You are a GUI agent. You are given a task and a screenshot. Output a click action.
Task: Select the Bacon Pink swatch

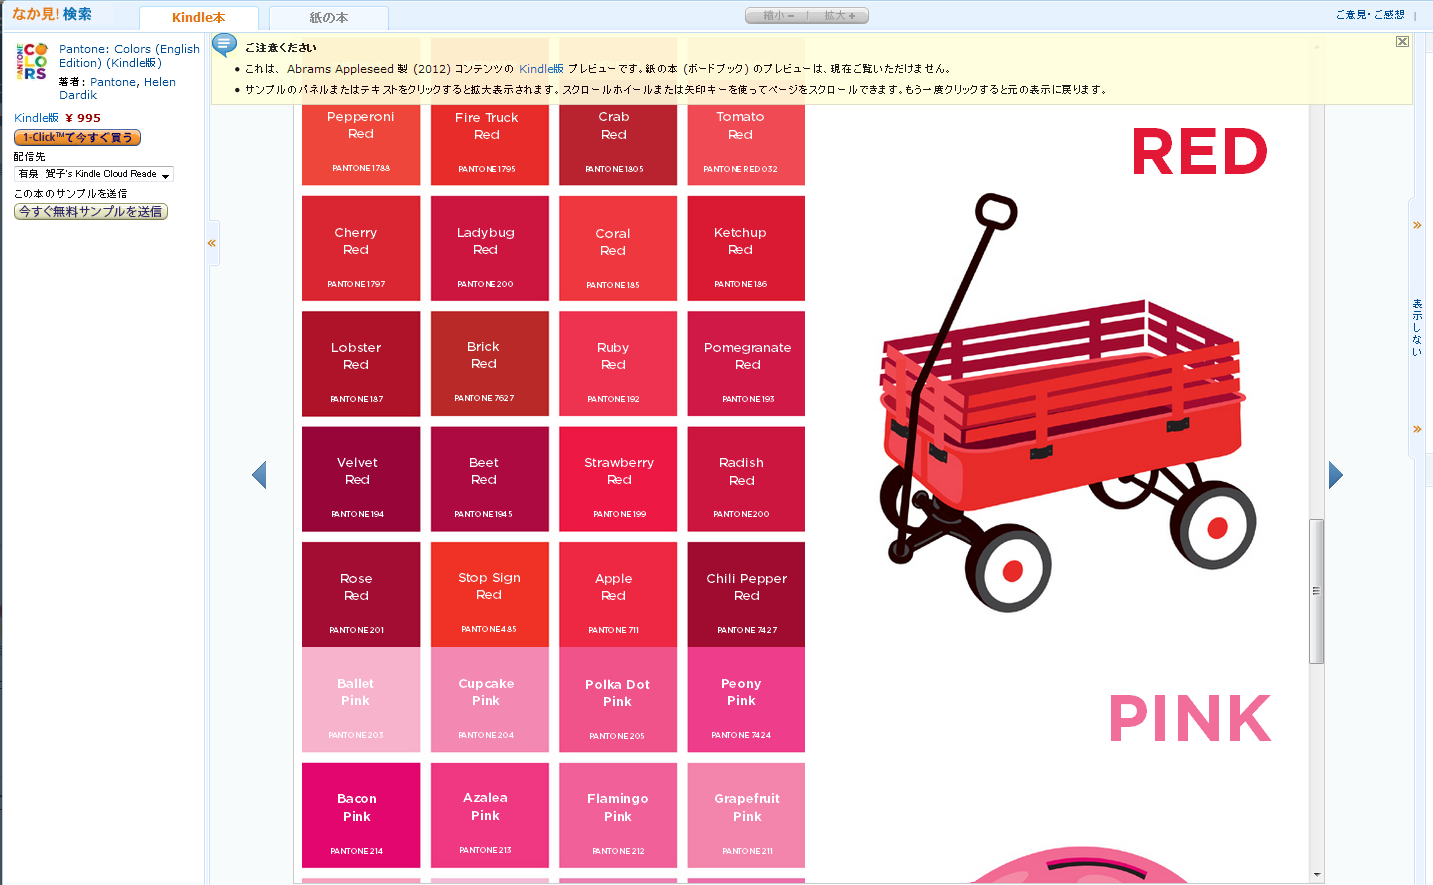click(x=361, y=815)
